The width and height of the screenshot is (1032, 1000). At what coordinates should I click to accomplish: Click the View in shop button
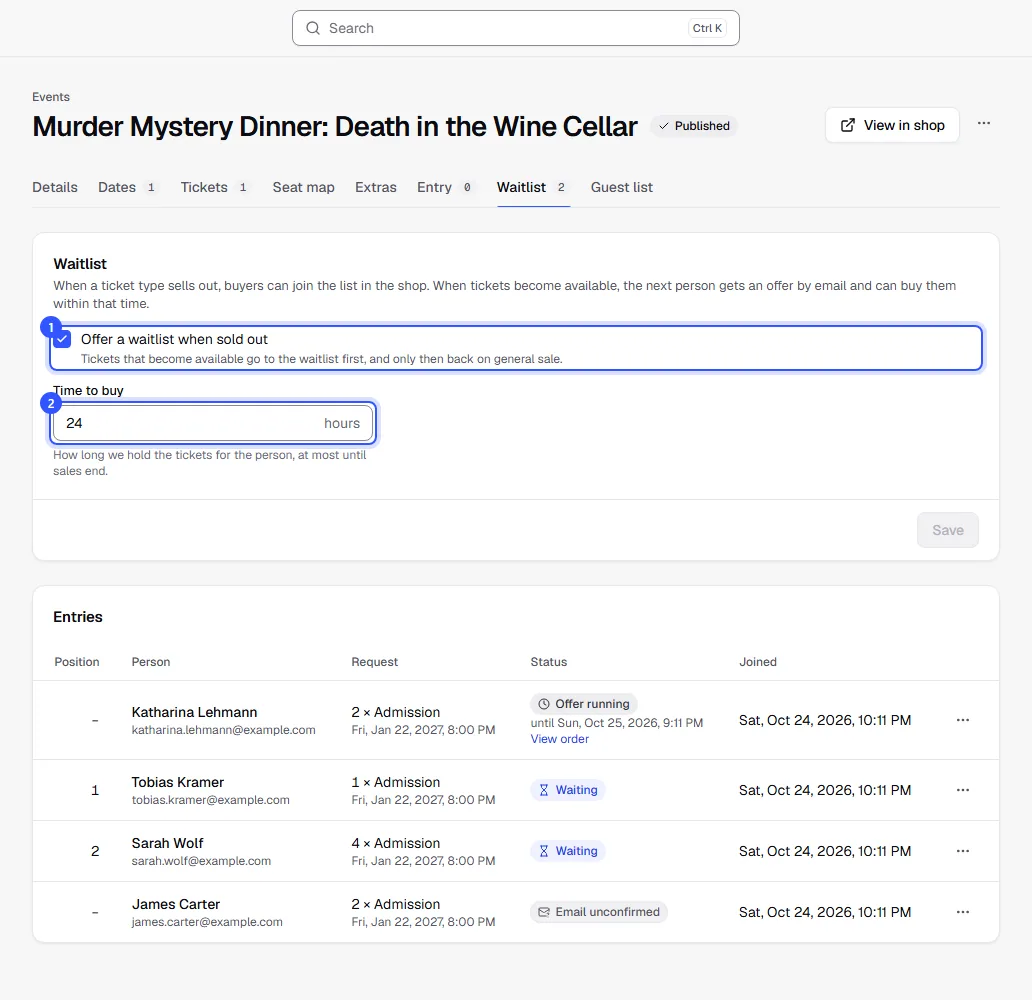pos(892,125)
